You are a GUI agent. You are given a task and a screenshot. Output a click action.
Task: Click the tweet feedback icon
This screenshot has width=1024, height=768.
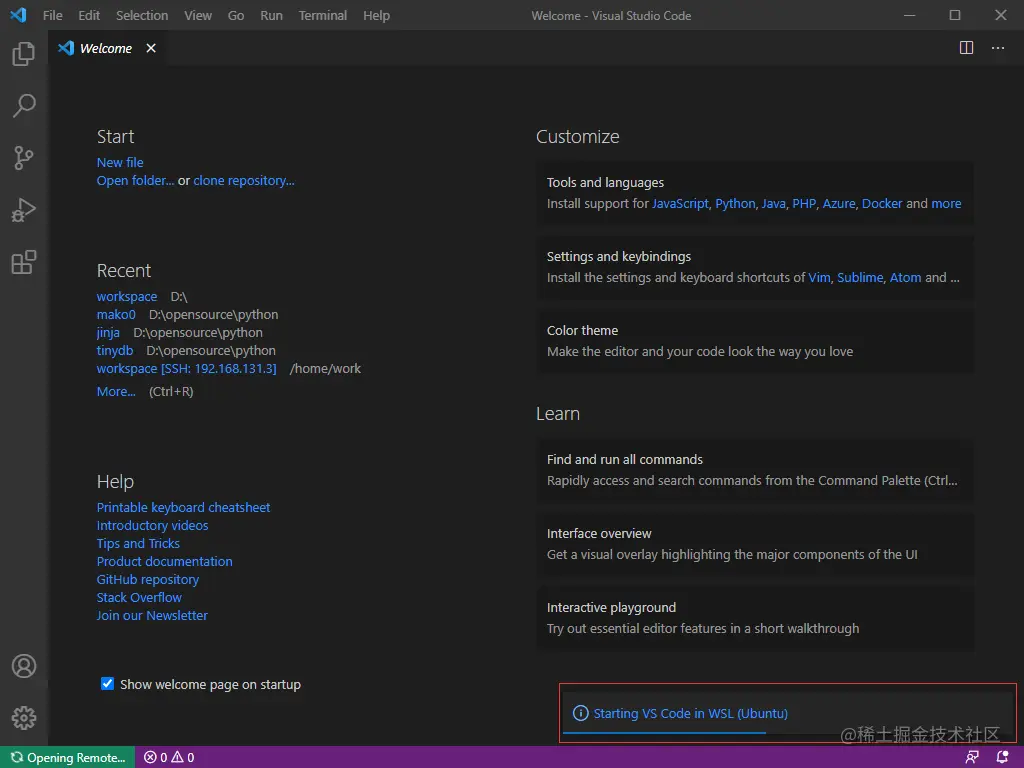pyautogui.click(x=972, y=757)
